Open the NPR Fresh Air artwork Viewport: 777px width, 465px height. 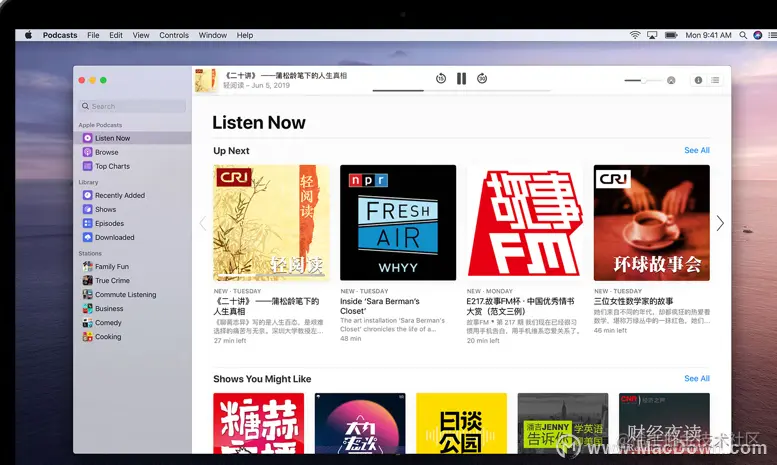tap(398, 223)
